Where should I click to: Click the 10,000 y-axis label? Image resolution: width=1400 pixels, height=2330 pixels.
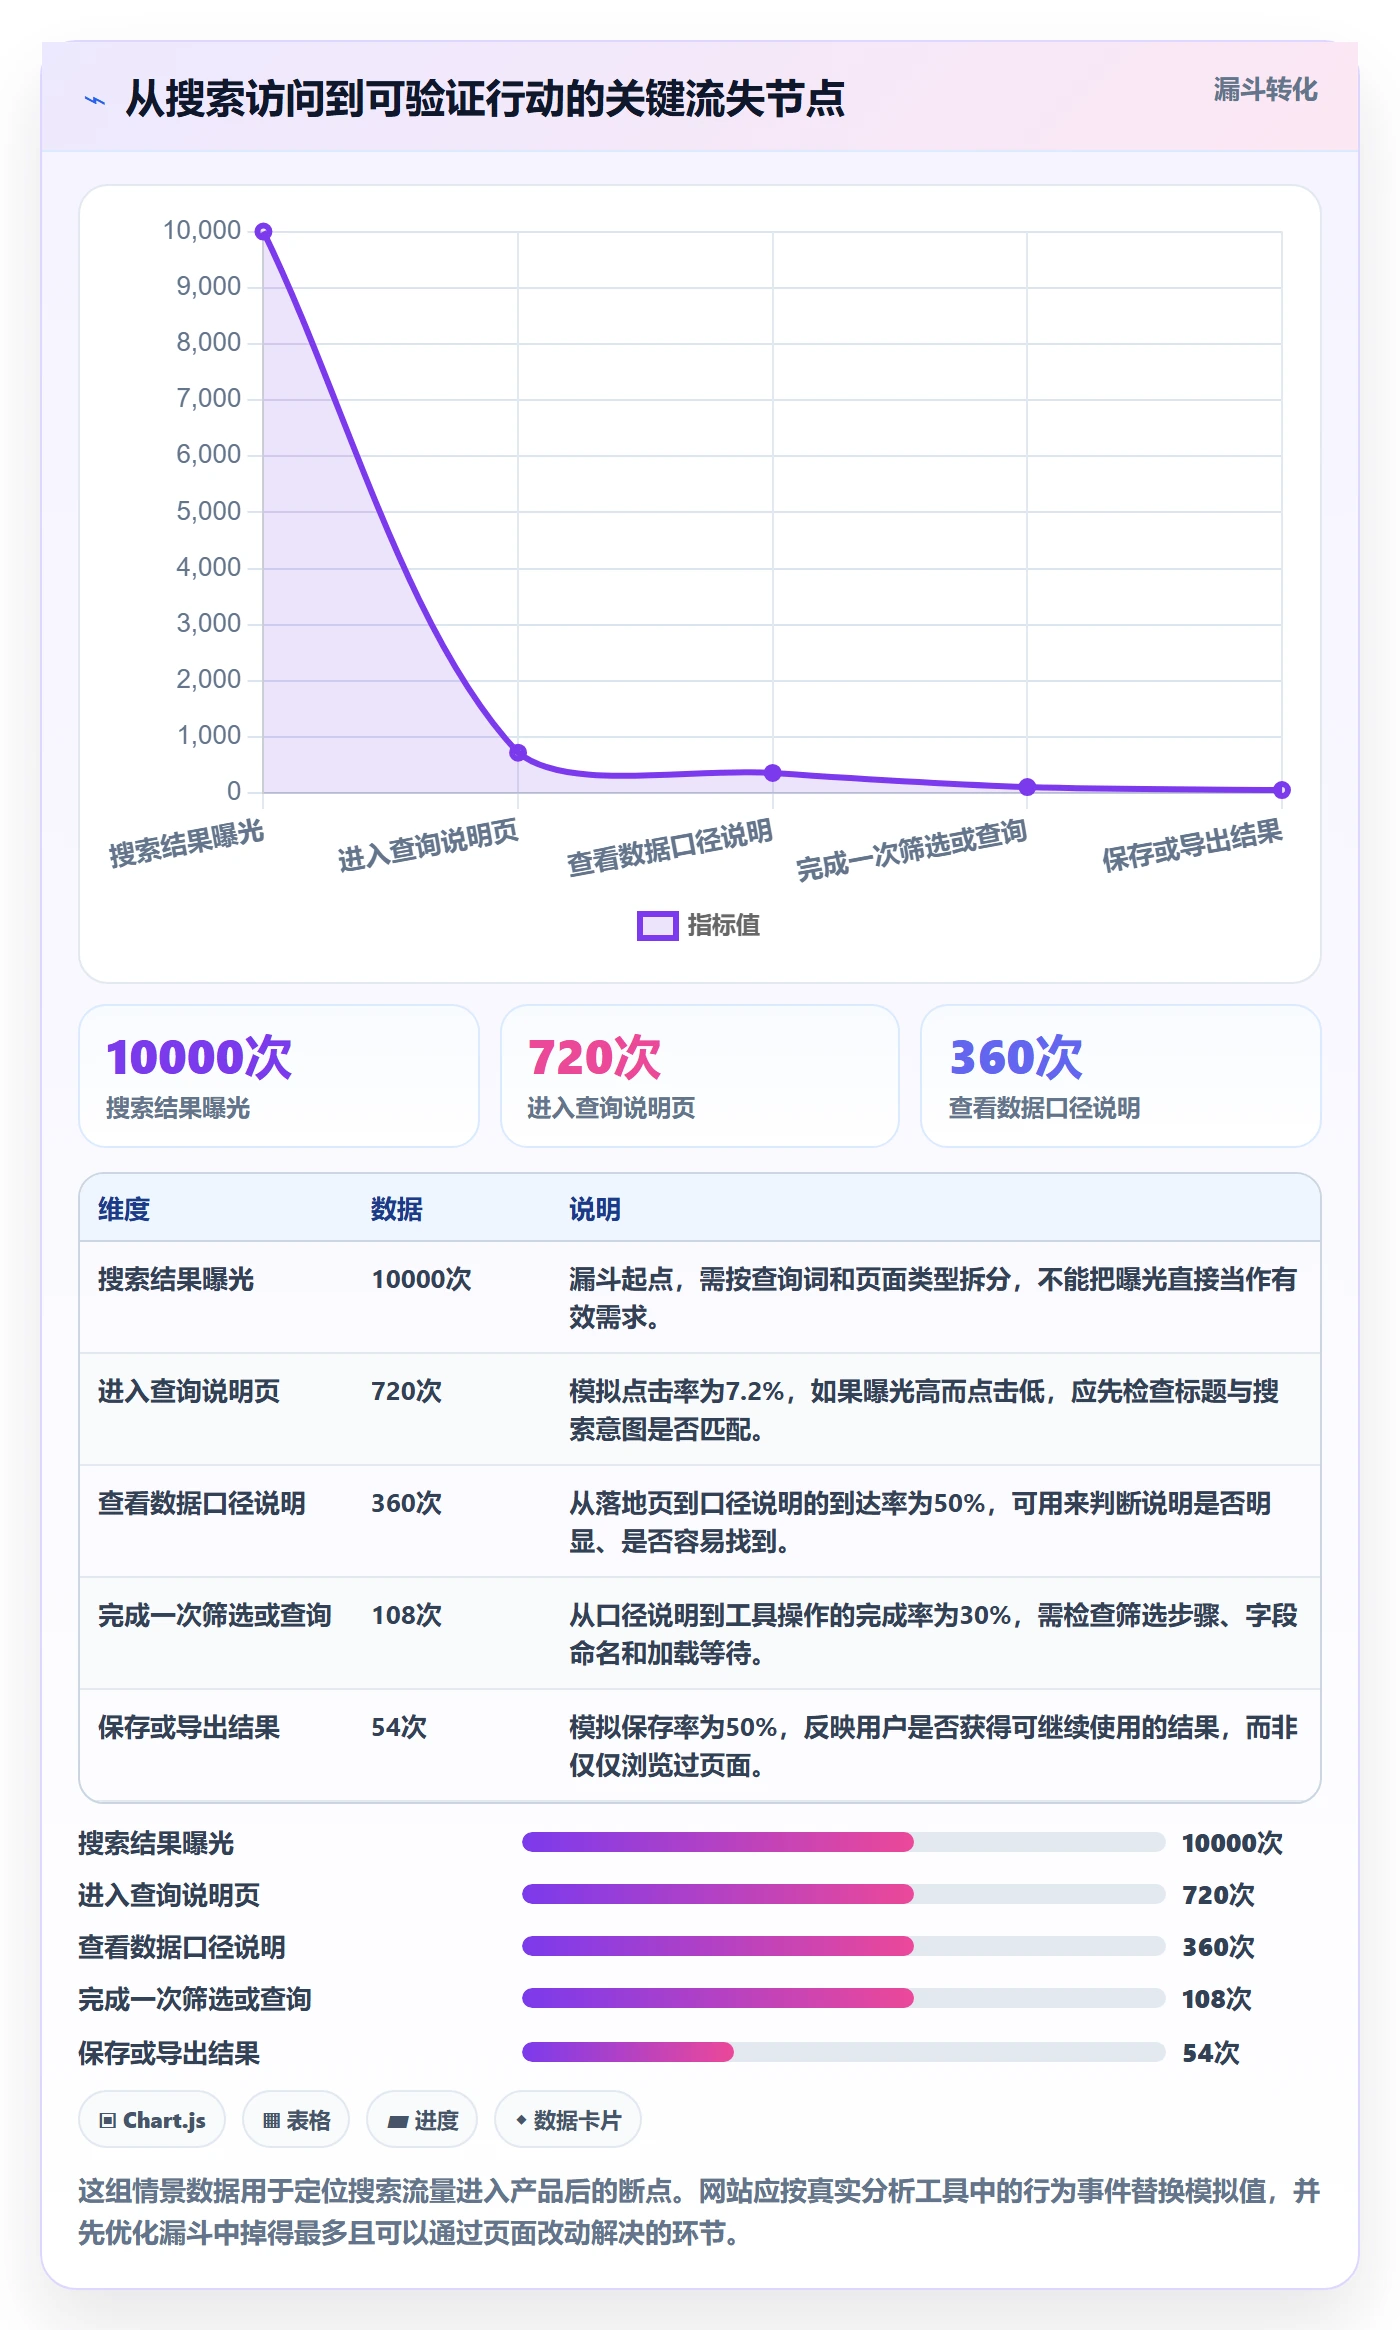point(202,231)
